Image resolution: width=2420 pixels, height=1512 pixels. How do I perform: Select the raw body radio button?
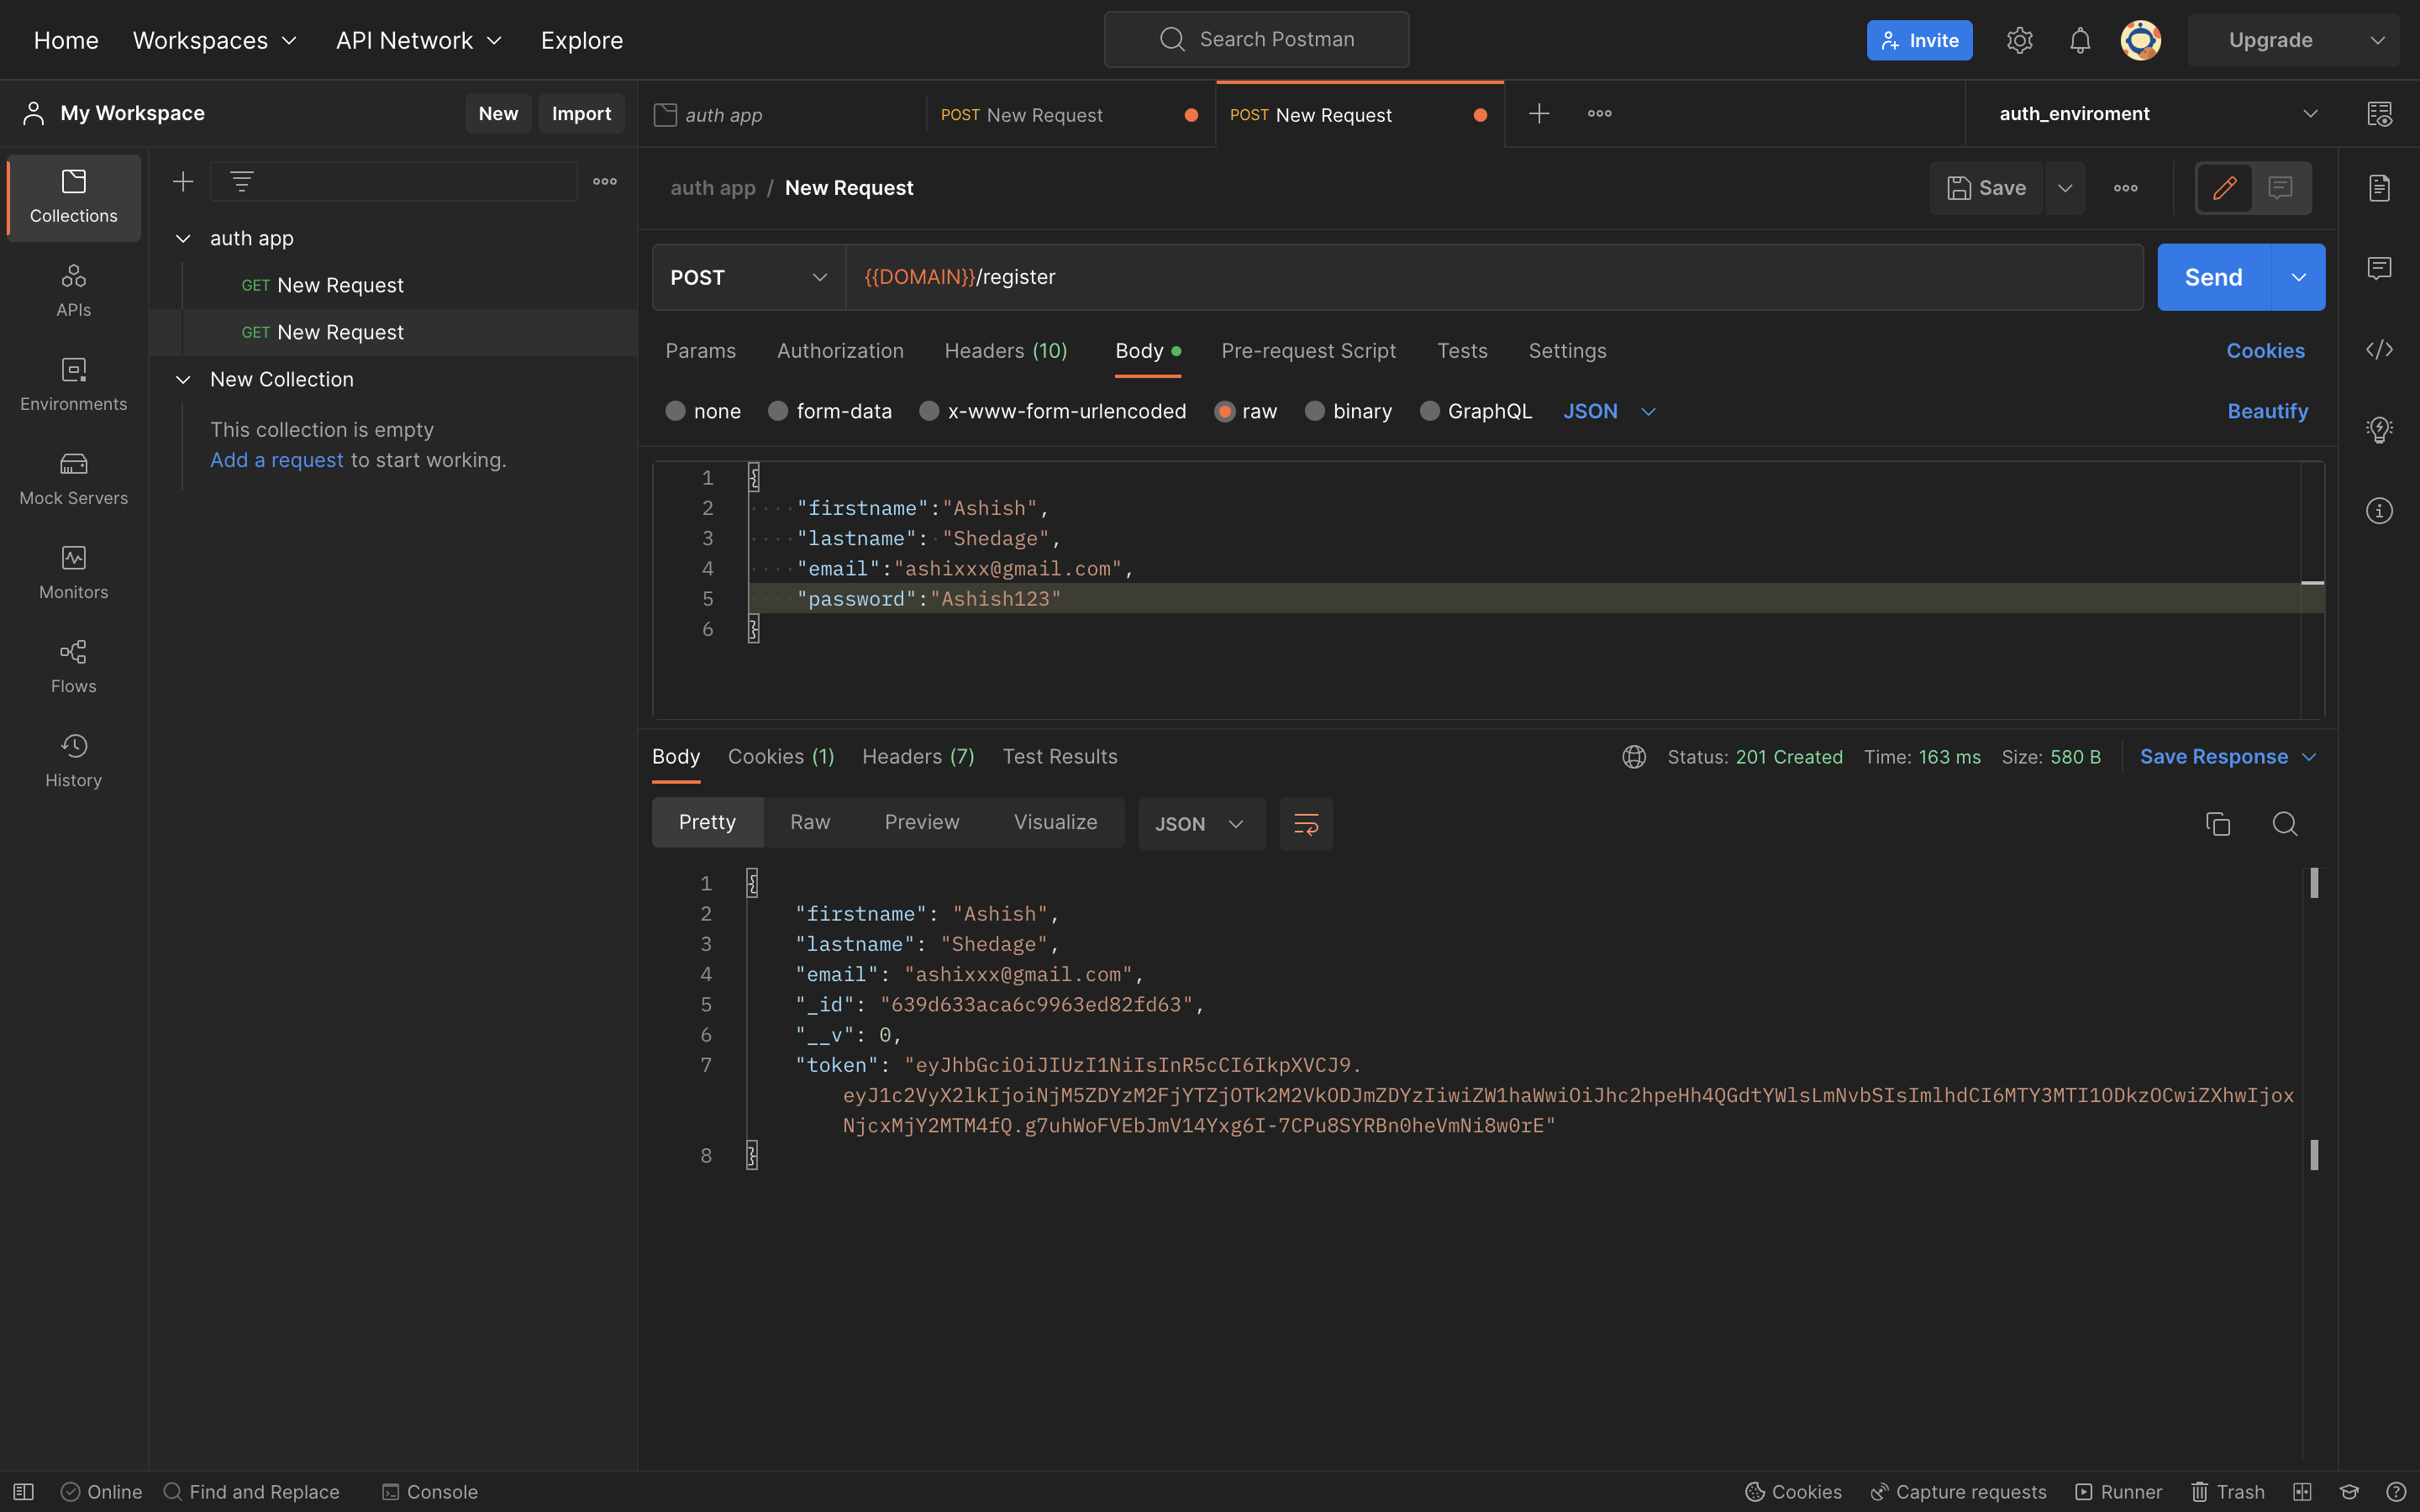coord(1224,411)
